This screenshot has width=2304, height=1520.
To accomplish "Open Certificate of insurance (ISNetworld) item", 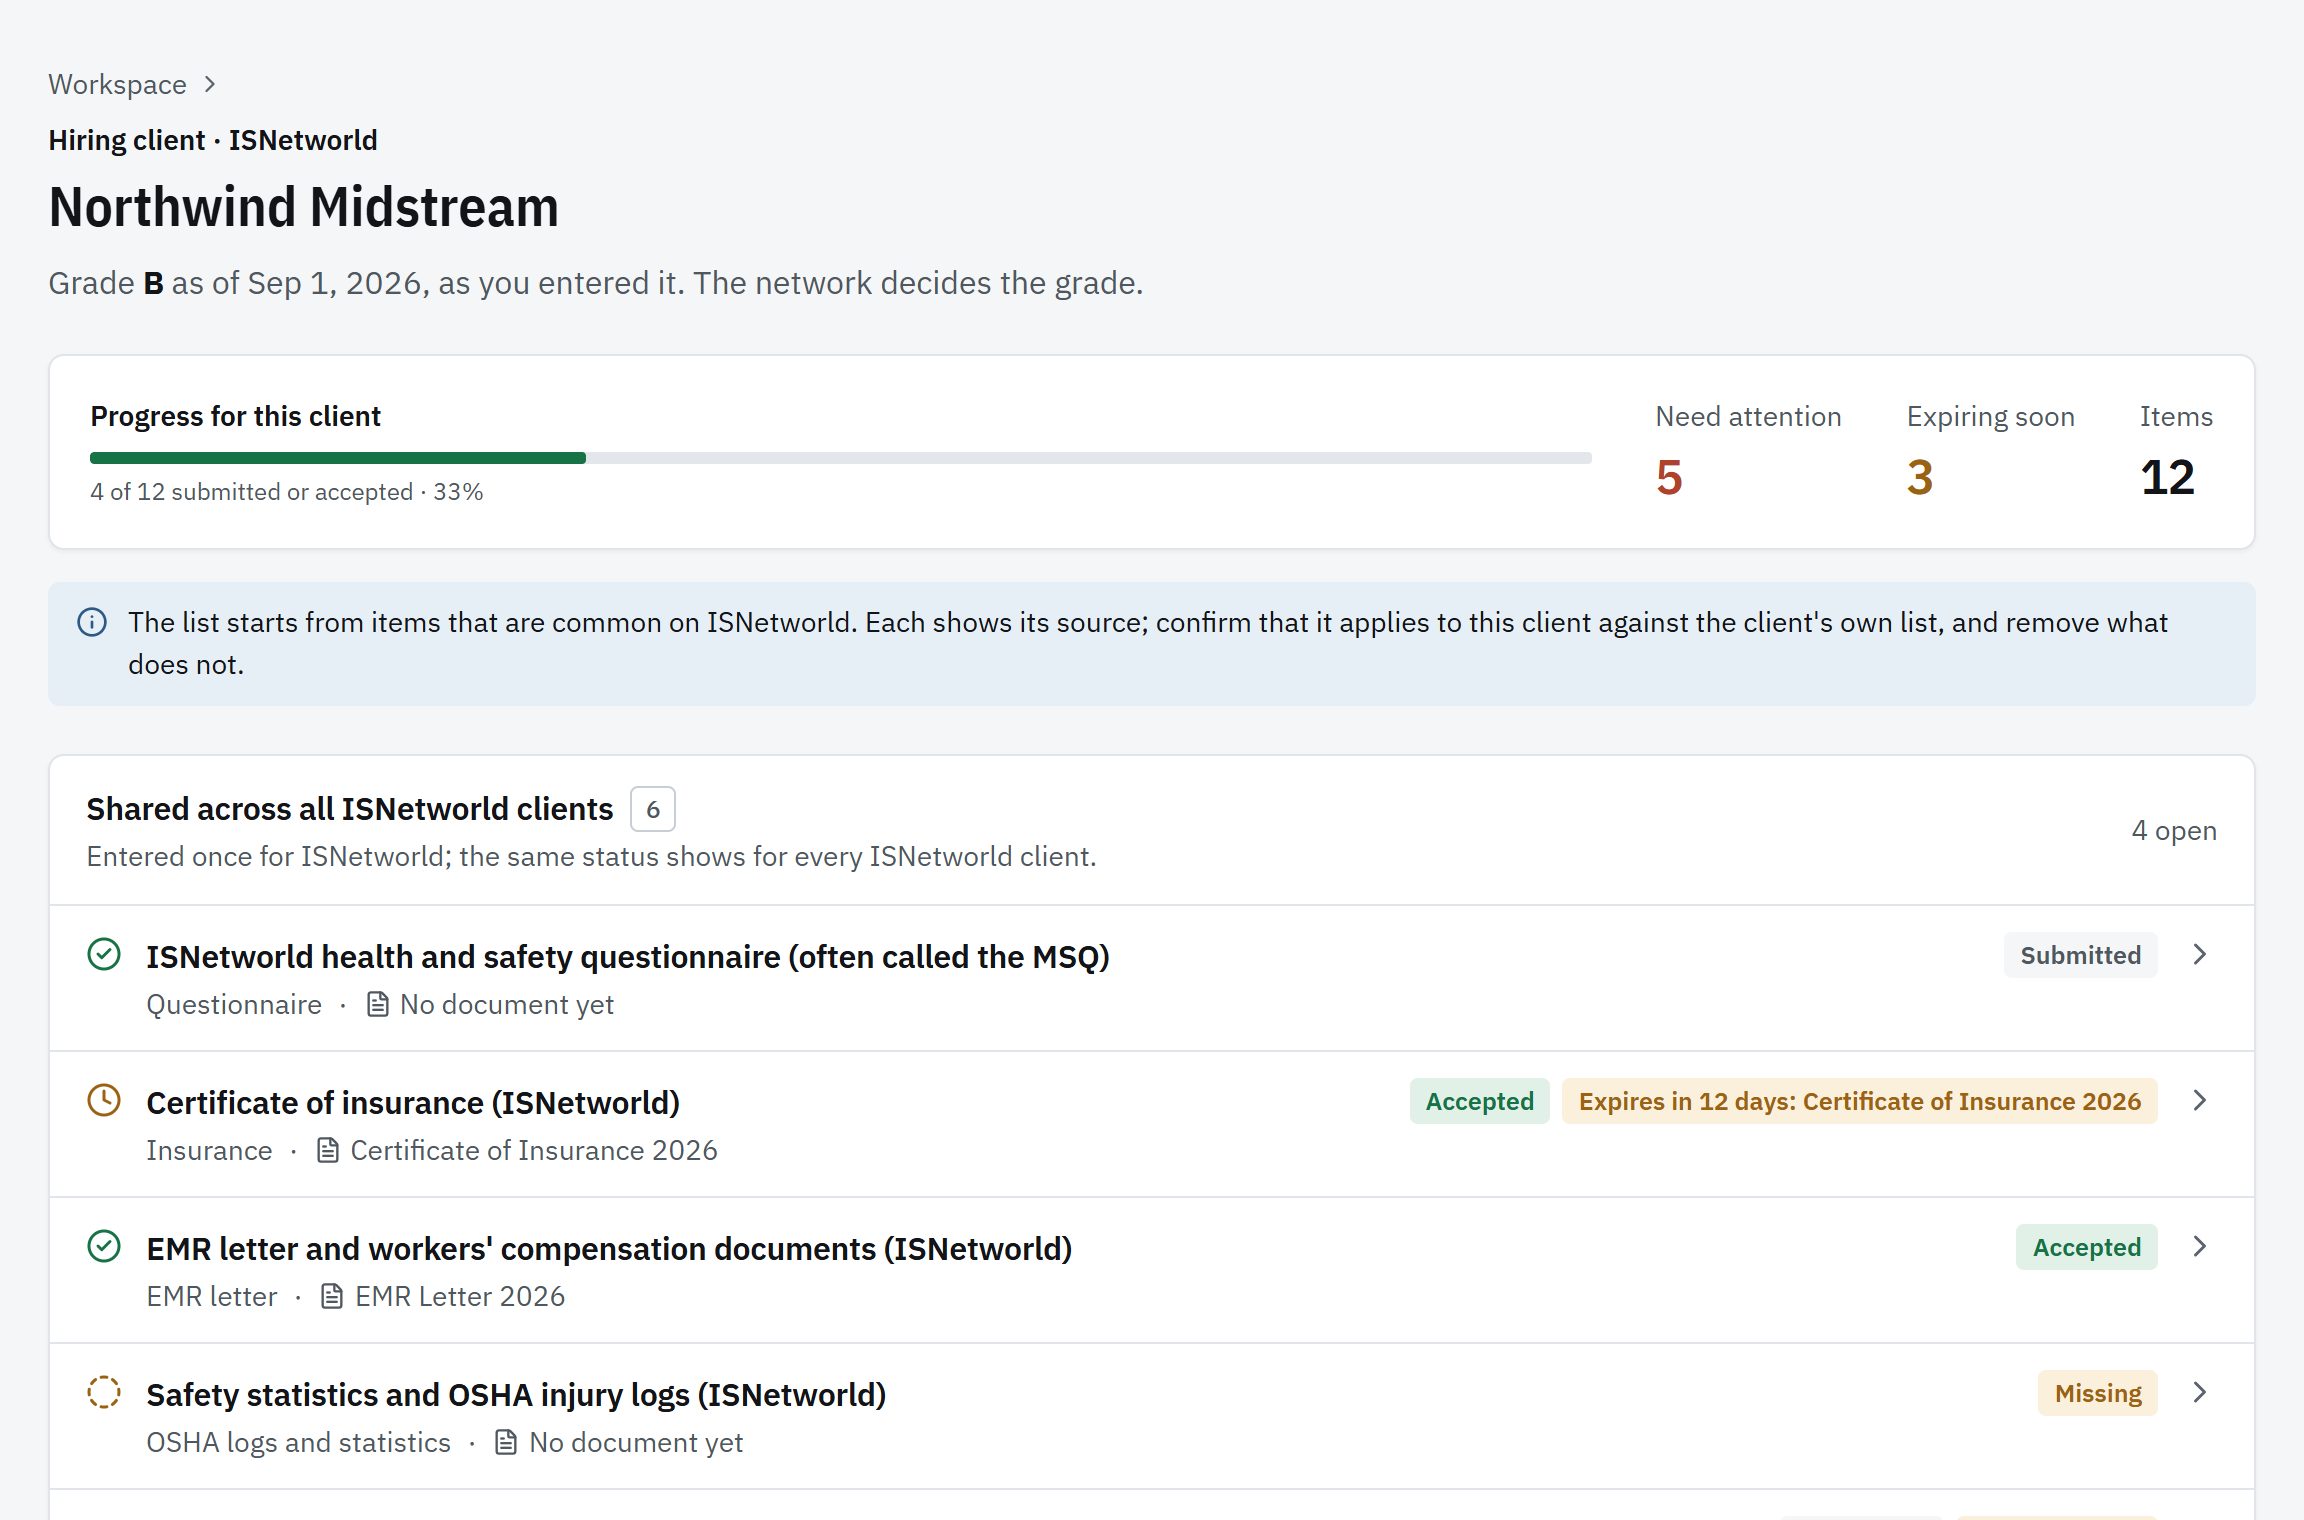I will [413, 1103].
